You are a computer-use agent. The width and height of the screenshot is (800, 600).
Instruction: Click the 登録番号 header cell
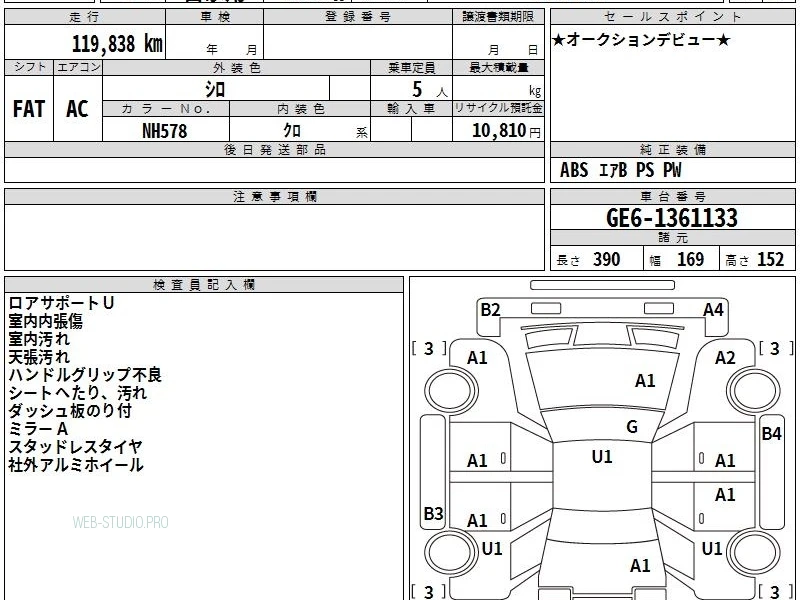[358, 17]
